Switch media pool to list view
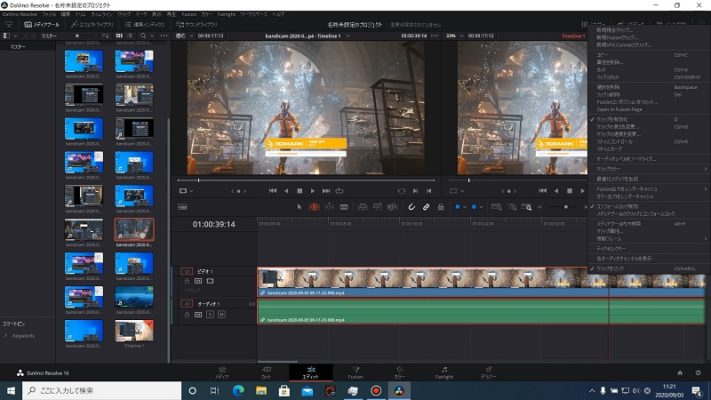This screenshot has width=711, height=400. [x=130, y=35]
